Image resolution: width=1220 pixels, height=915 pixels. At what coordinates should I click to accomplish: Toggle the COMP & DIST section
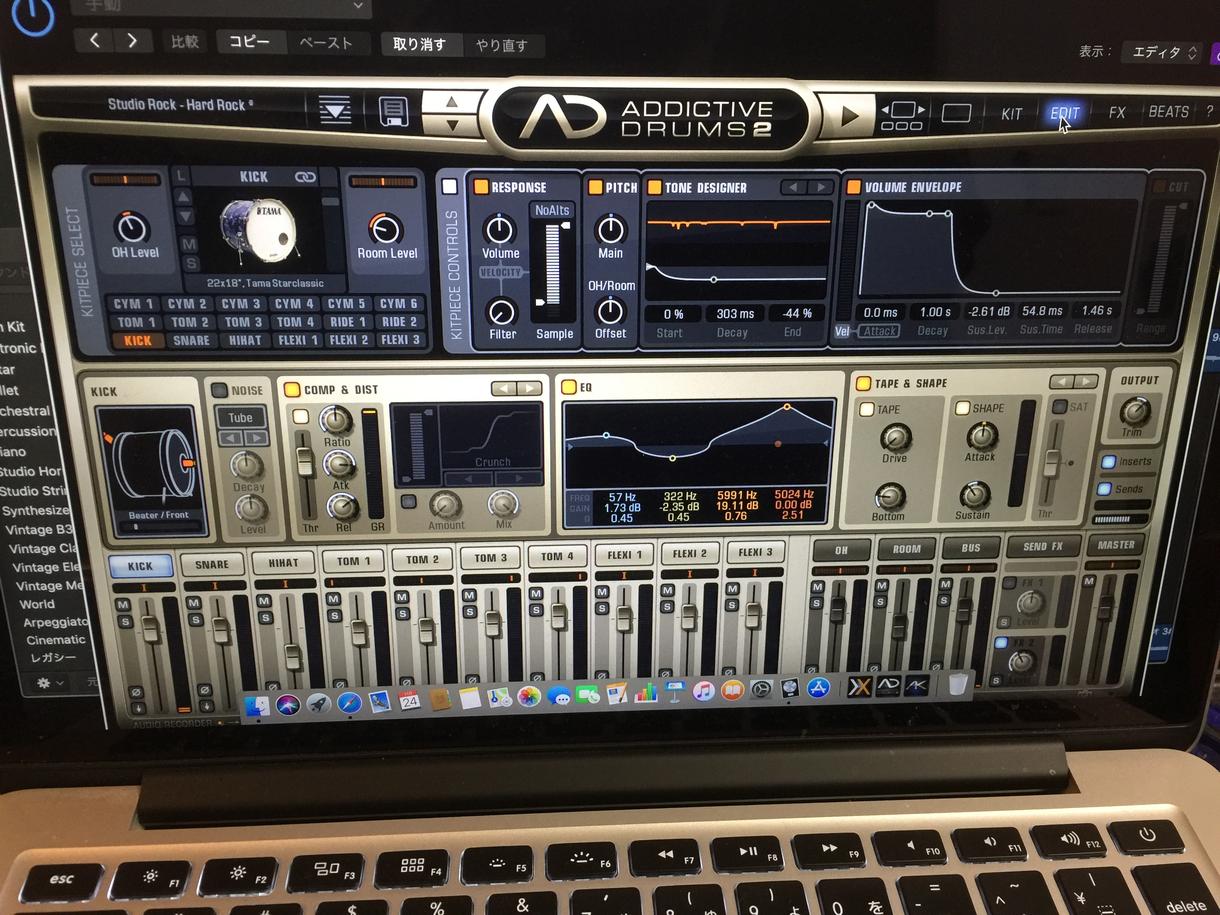(292, 389)
